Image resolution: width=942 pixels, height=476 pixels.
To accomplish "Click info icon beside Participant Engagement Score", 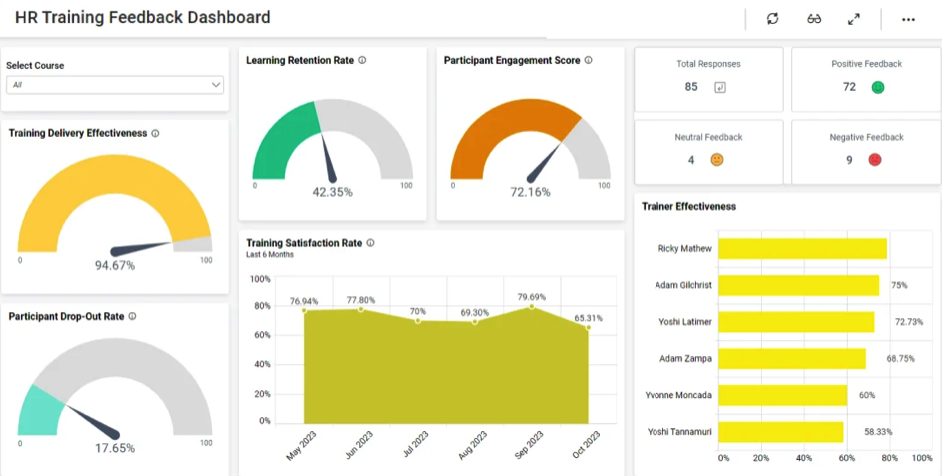I will pyautogui.click(x=589, y=60).
